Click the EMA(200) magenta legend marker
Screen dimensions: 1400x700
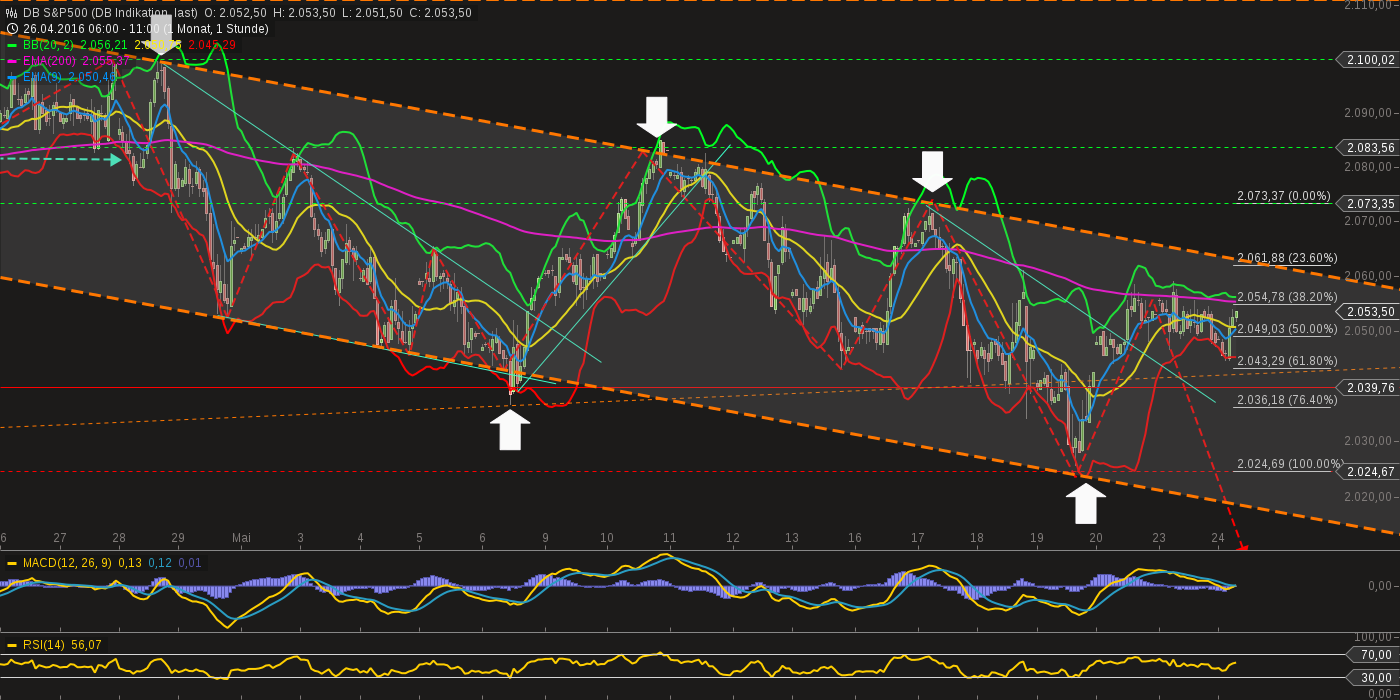click(x=12, y=59)
